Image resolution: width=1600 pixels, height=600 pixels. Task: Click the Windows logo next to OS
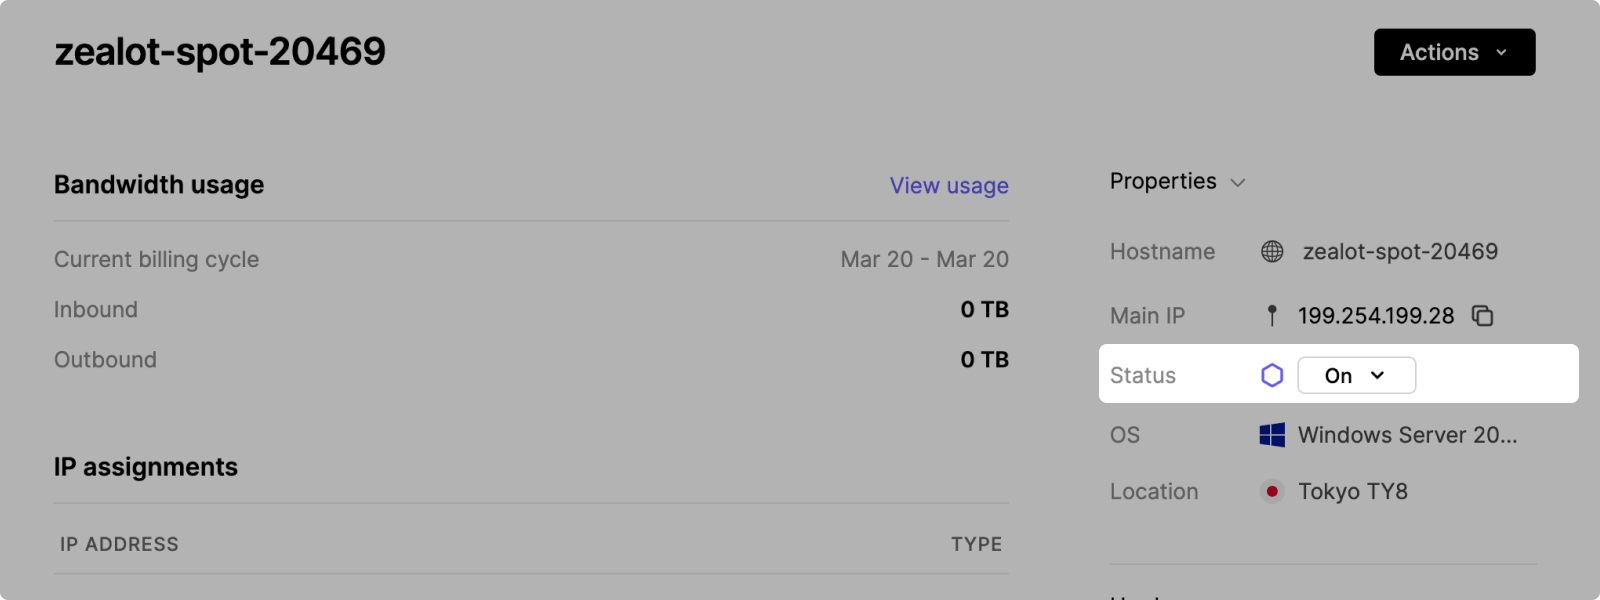(1271, 435)
